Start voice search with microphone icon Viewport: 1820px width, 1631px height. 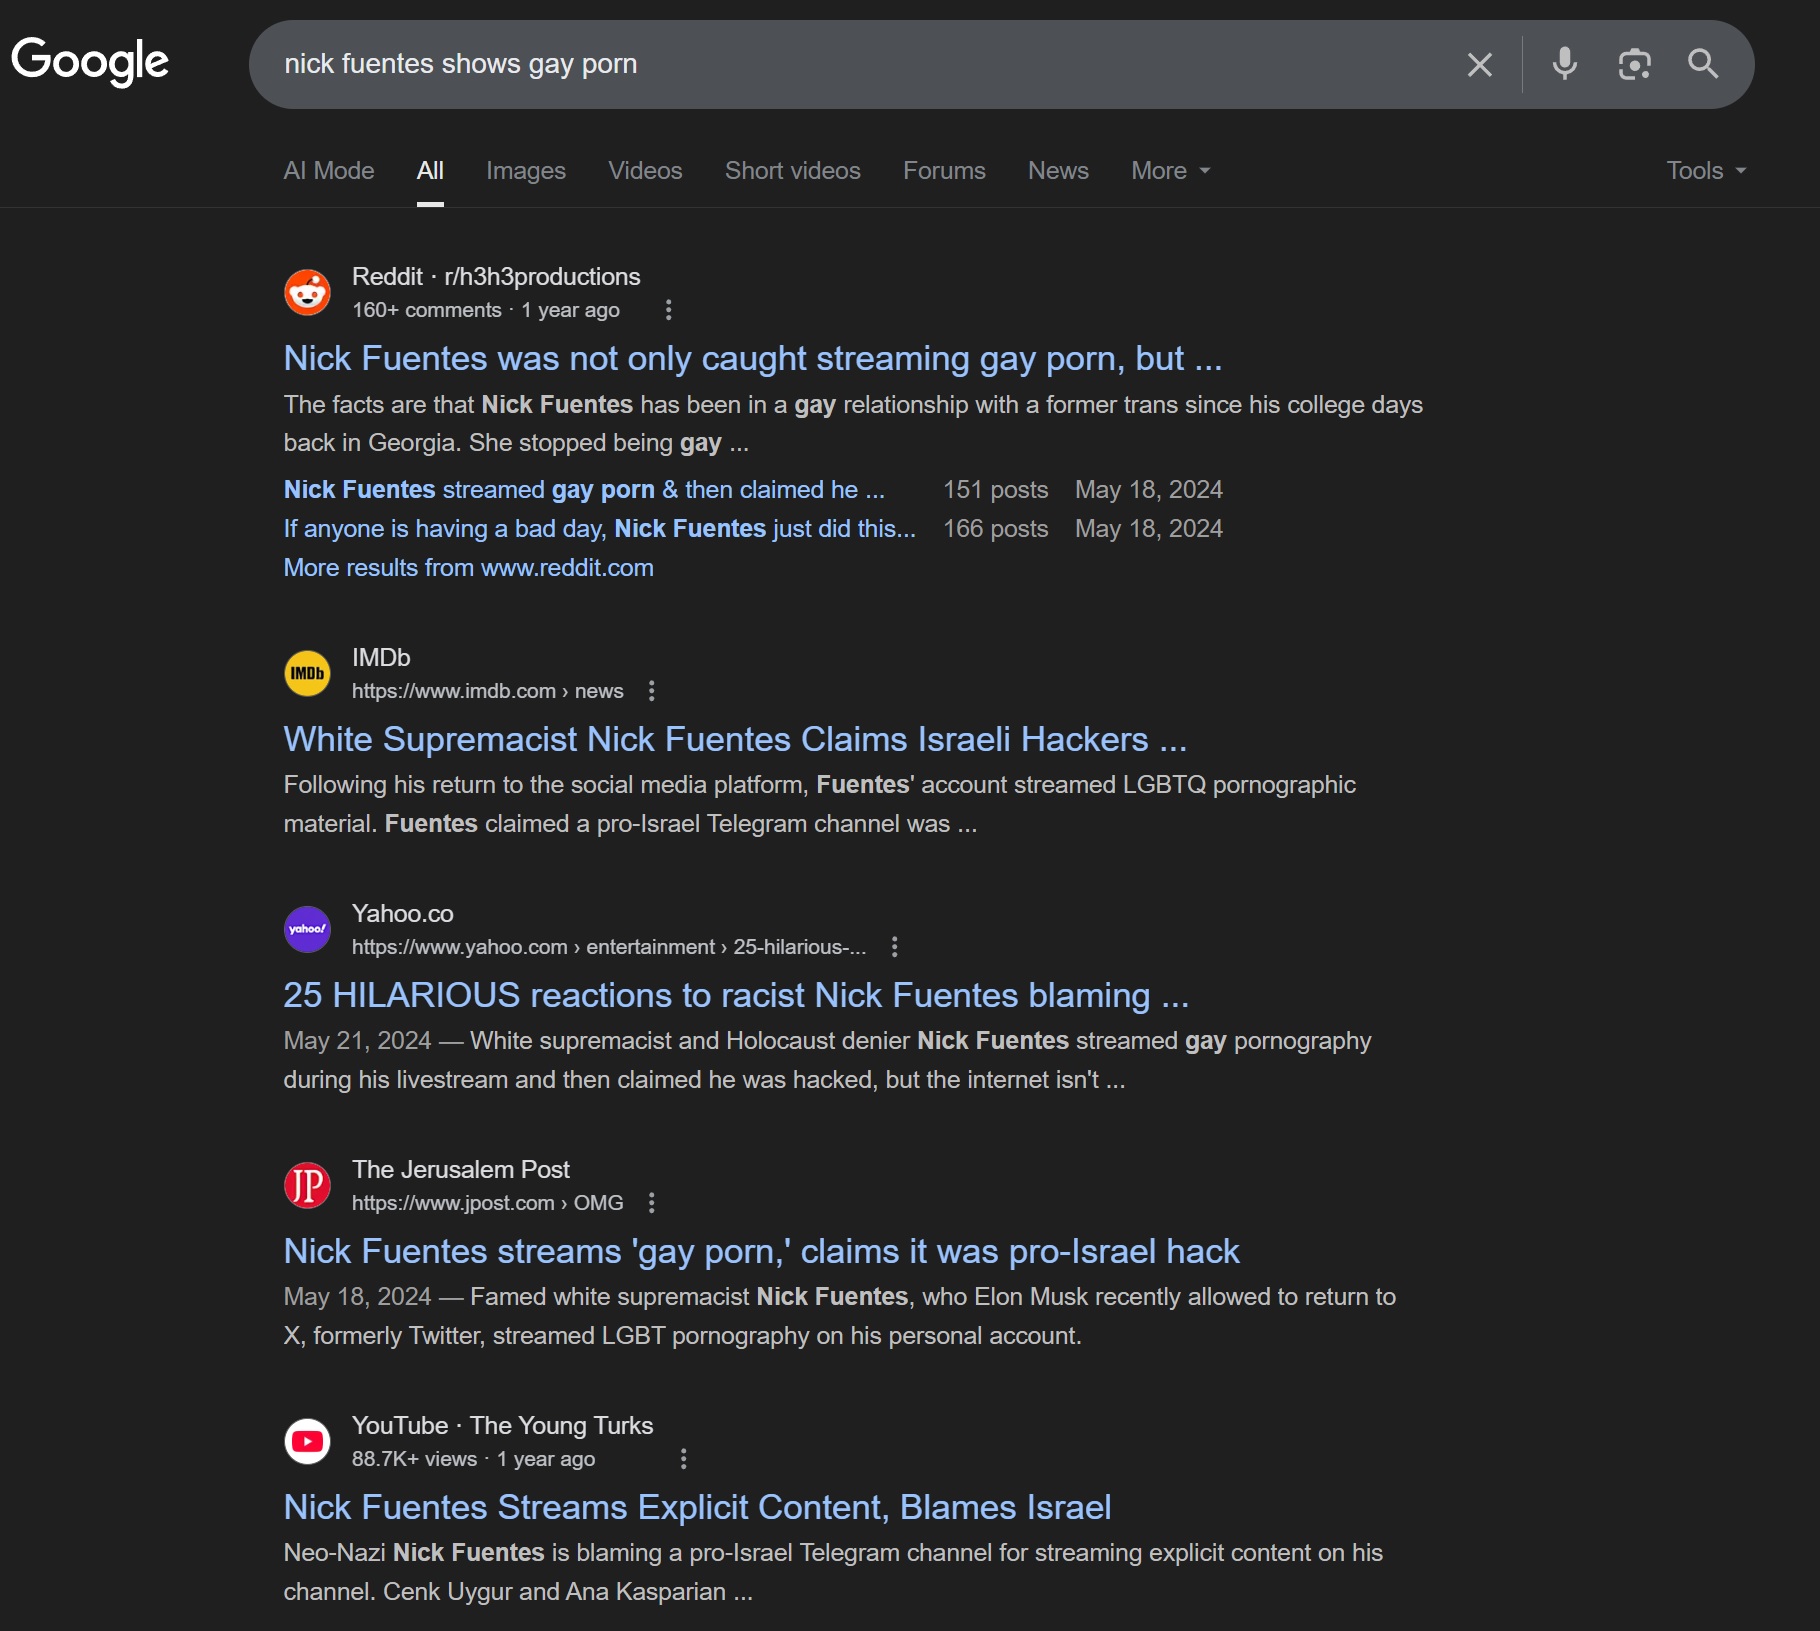[1565, 64]
